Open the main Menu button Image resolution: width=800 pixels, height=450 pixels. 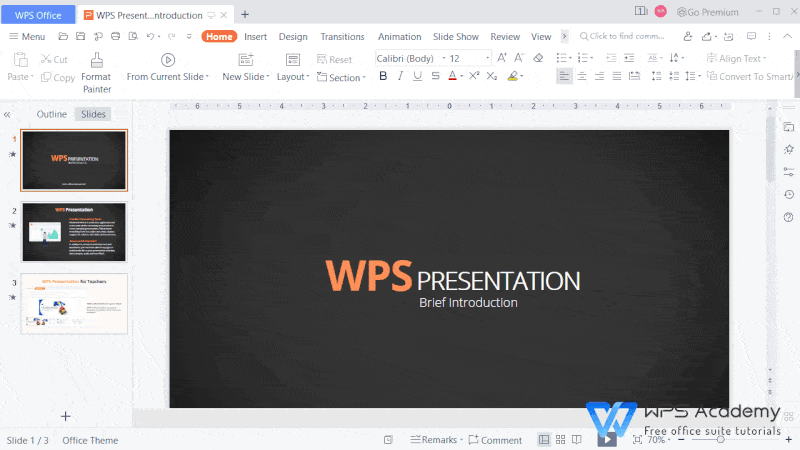(27, 36)
